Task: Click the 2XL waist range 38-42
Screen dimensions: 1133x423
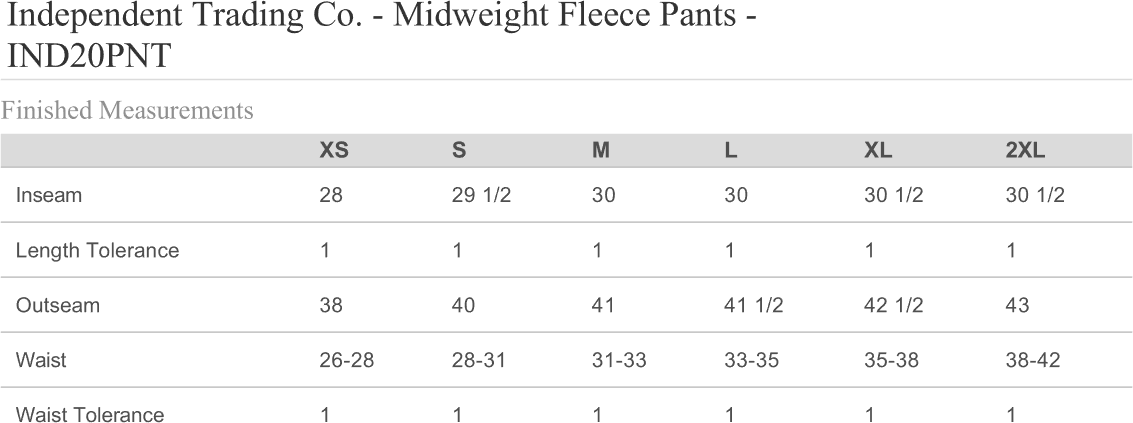Action: click(x=1033, y=361)
